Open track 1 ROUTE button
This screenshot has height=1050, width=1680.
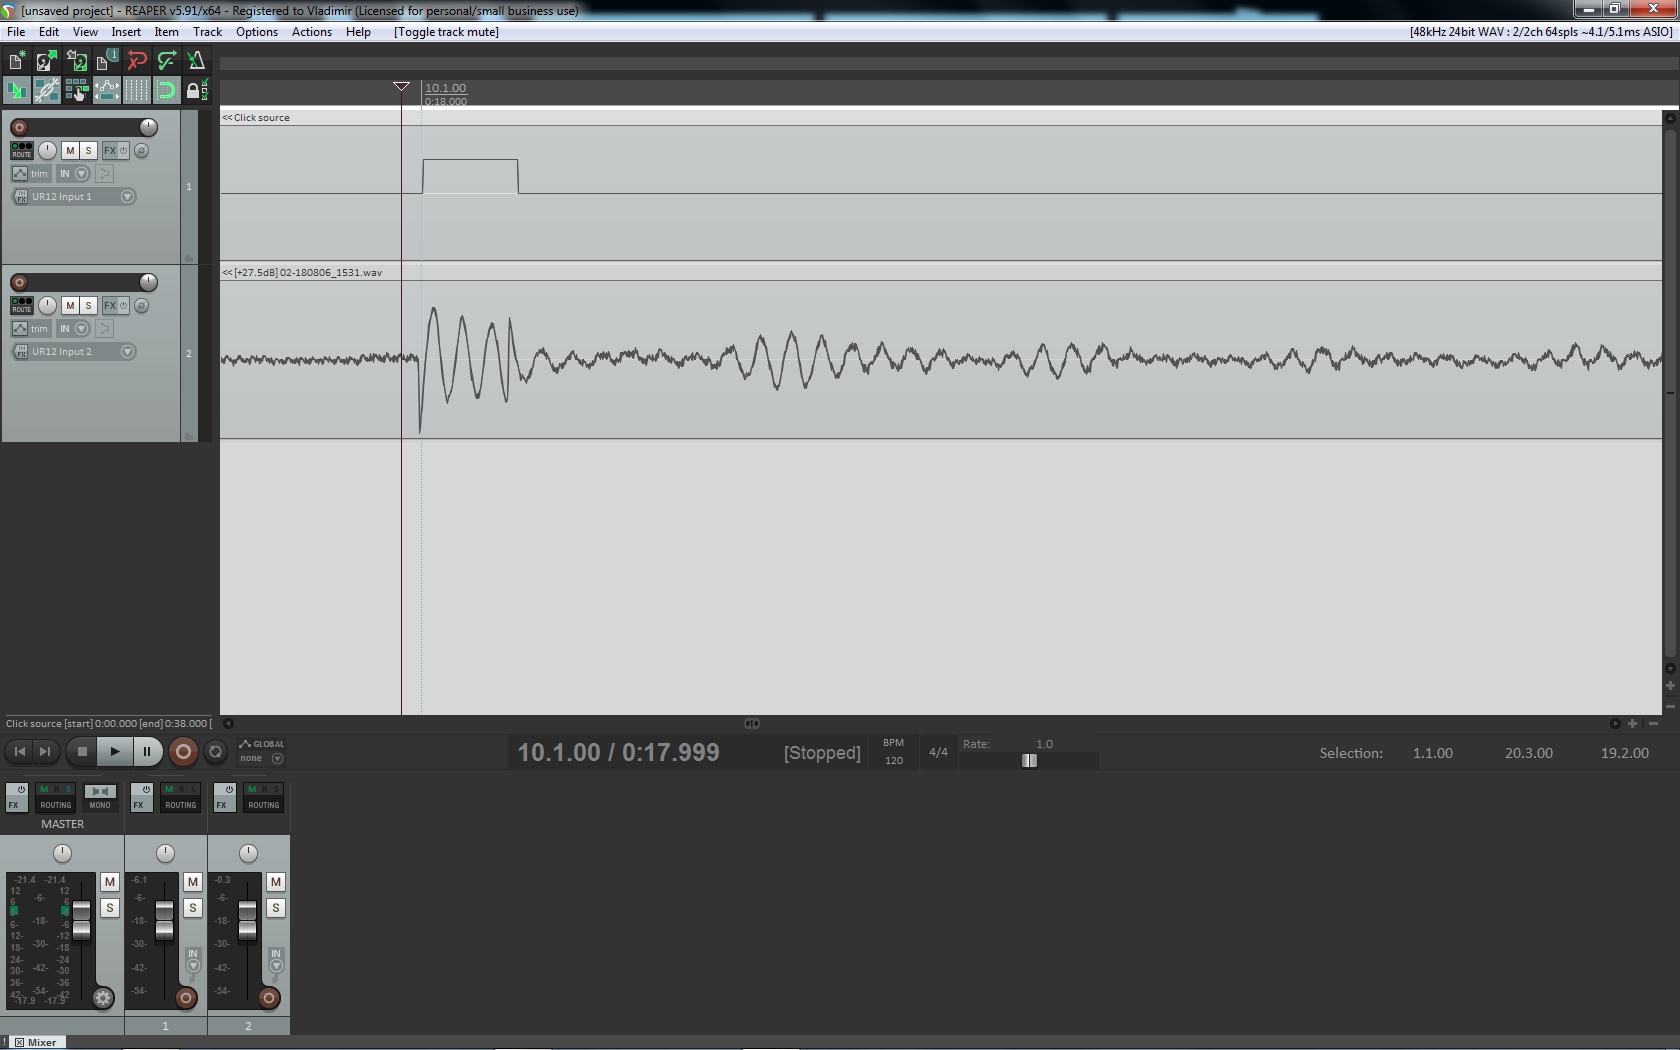(21, 151)
